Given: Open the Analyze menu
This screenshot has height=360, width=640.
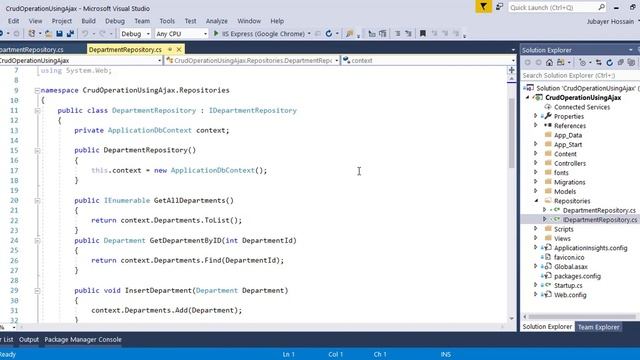Looking at the screenshot, I should (x=216, y=21).
